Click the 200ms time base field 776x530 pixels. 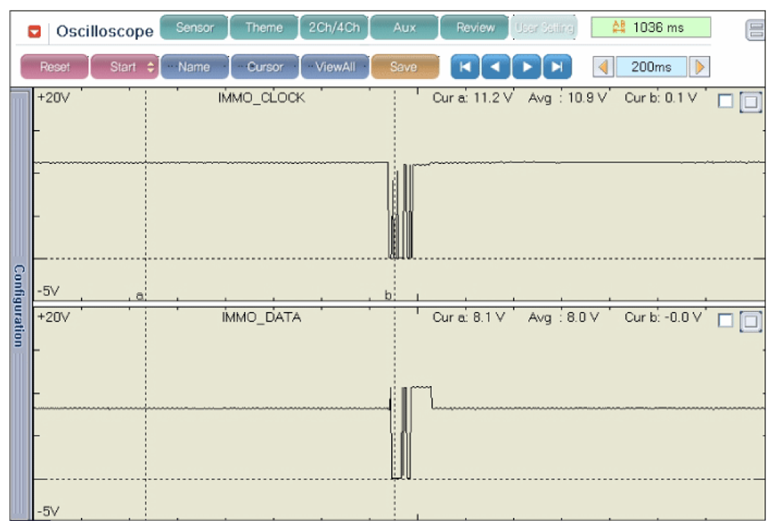[x=651, y=67]
